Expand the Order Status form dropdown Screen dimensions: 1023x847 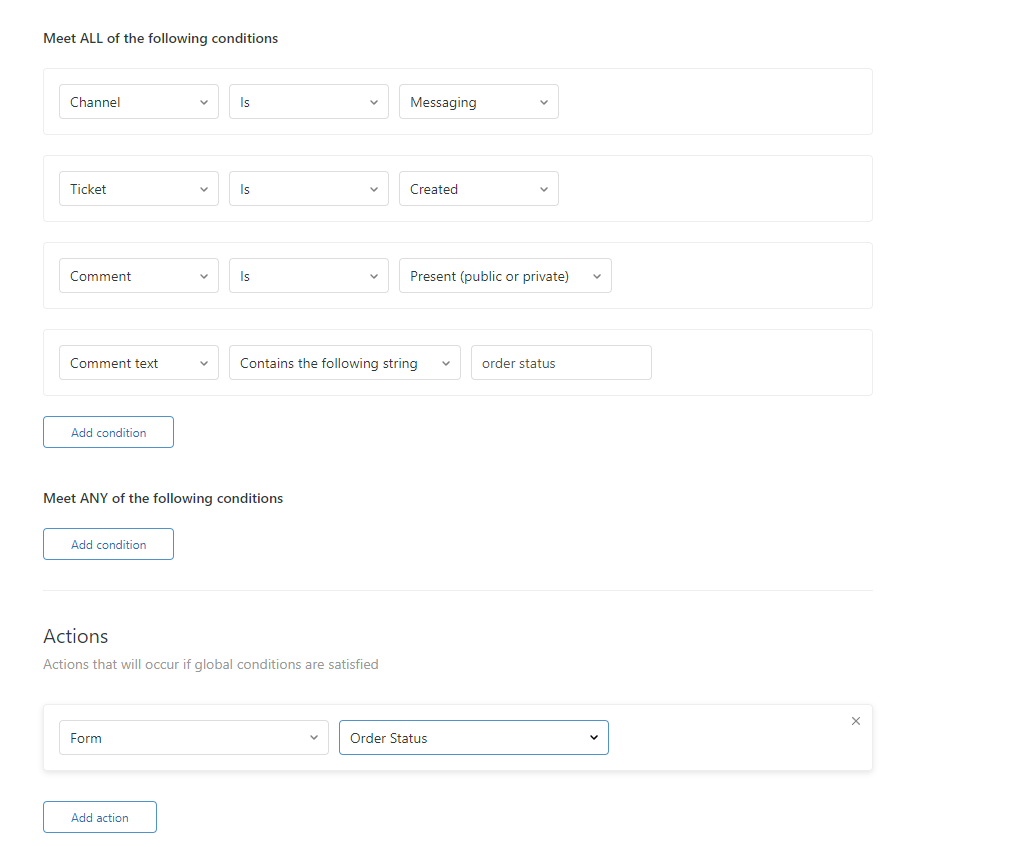(x=473, y=738)
